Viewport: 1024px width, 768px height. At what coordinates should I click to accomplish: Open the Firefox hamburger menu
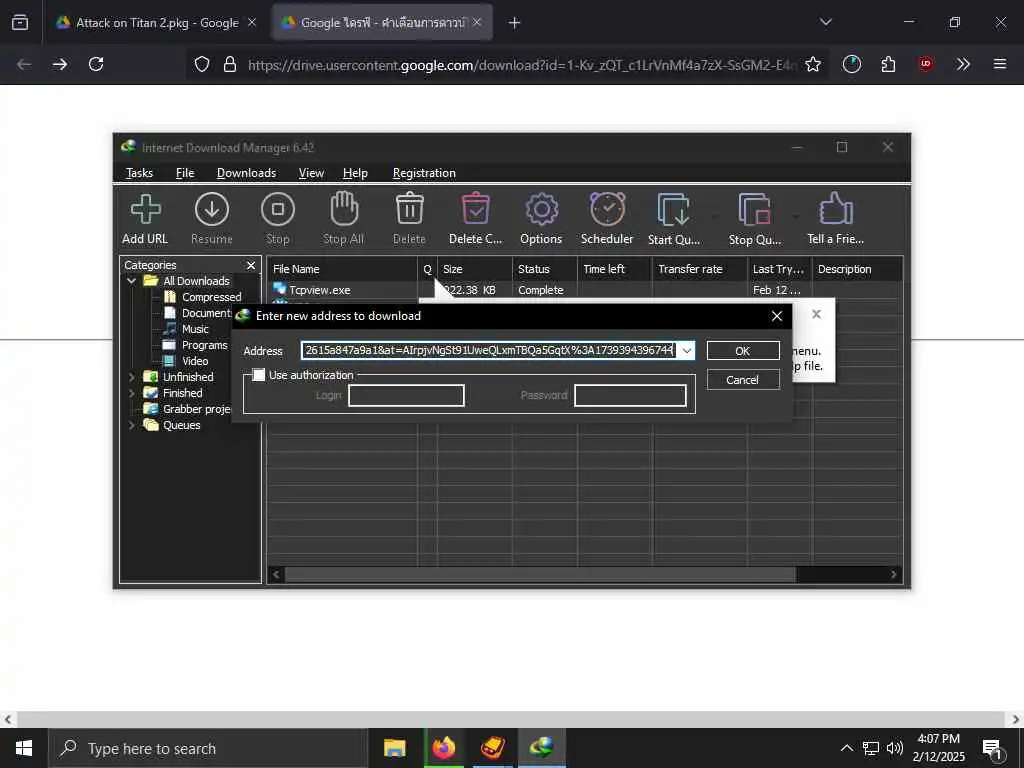[1000, 64]
